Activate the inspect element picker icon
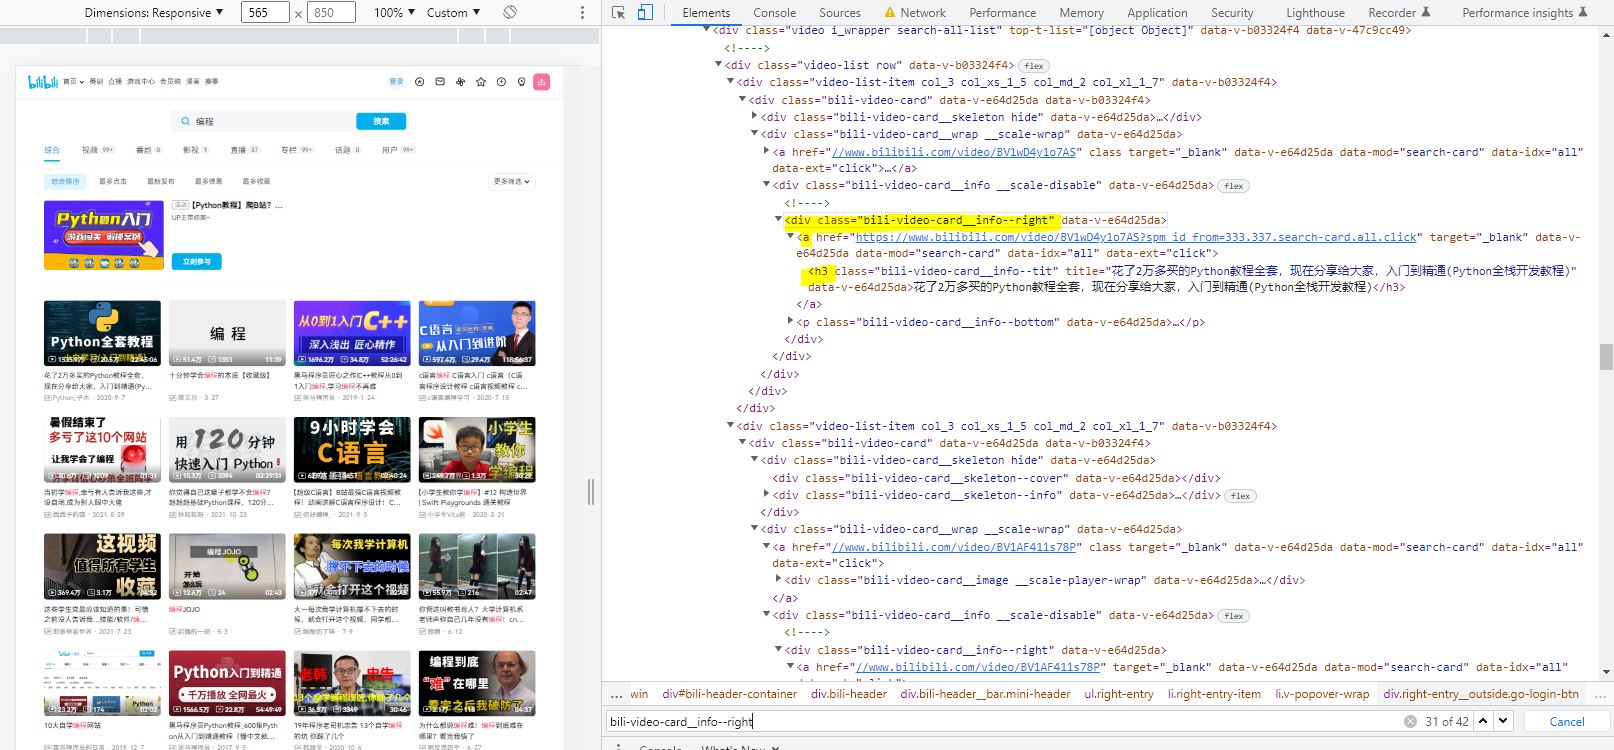This screenshot has height=750, width=1614. [x=619, y=12]
